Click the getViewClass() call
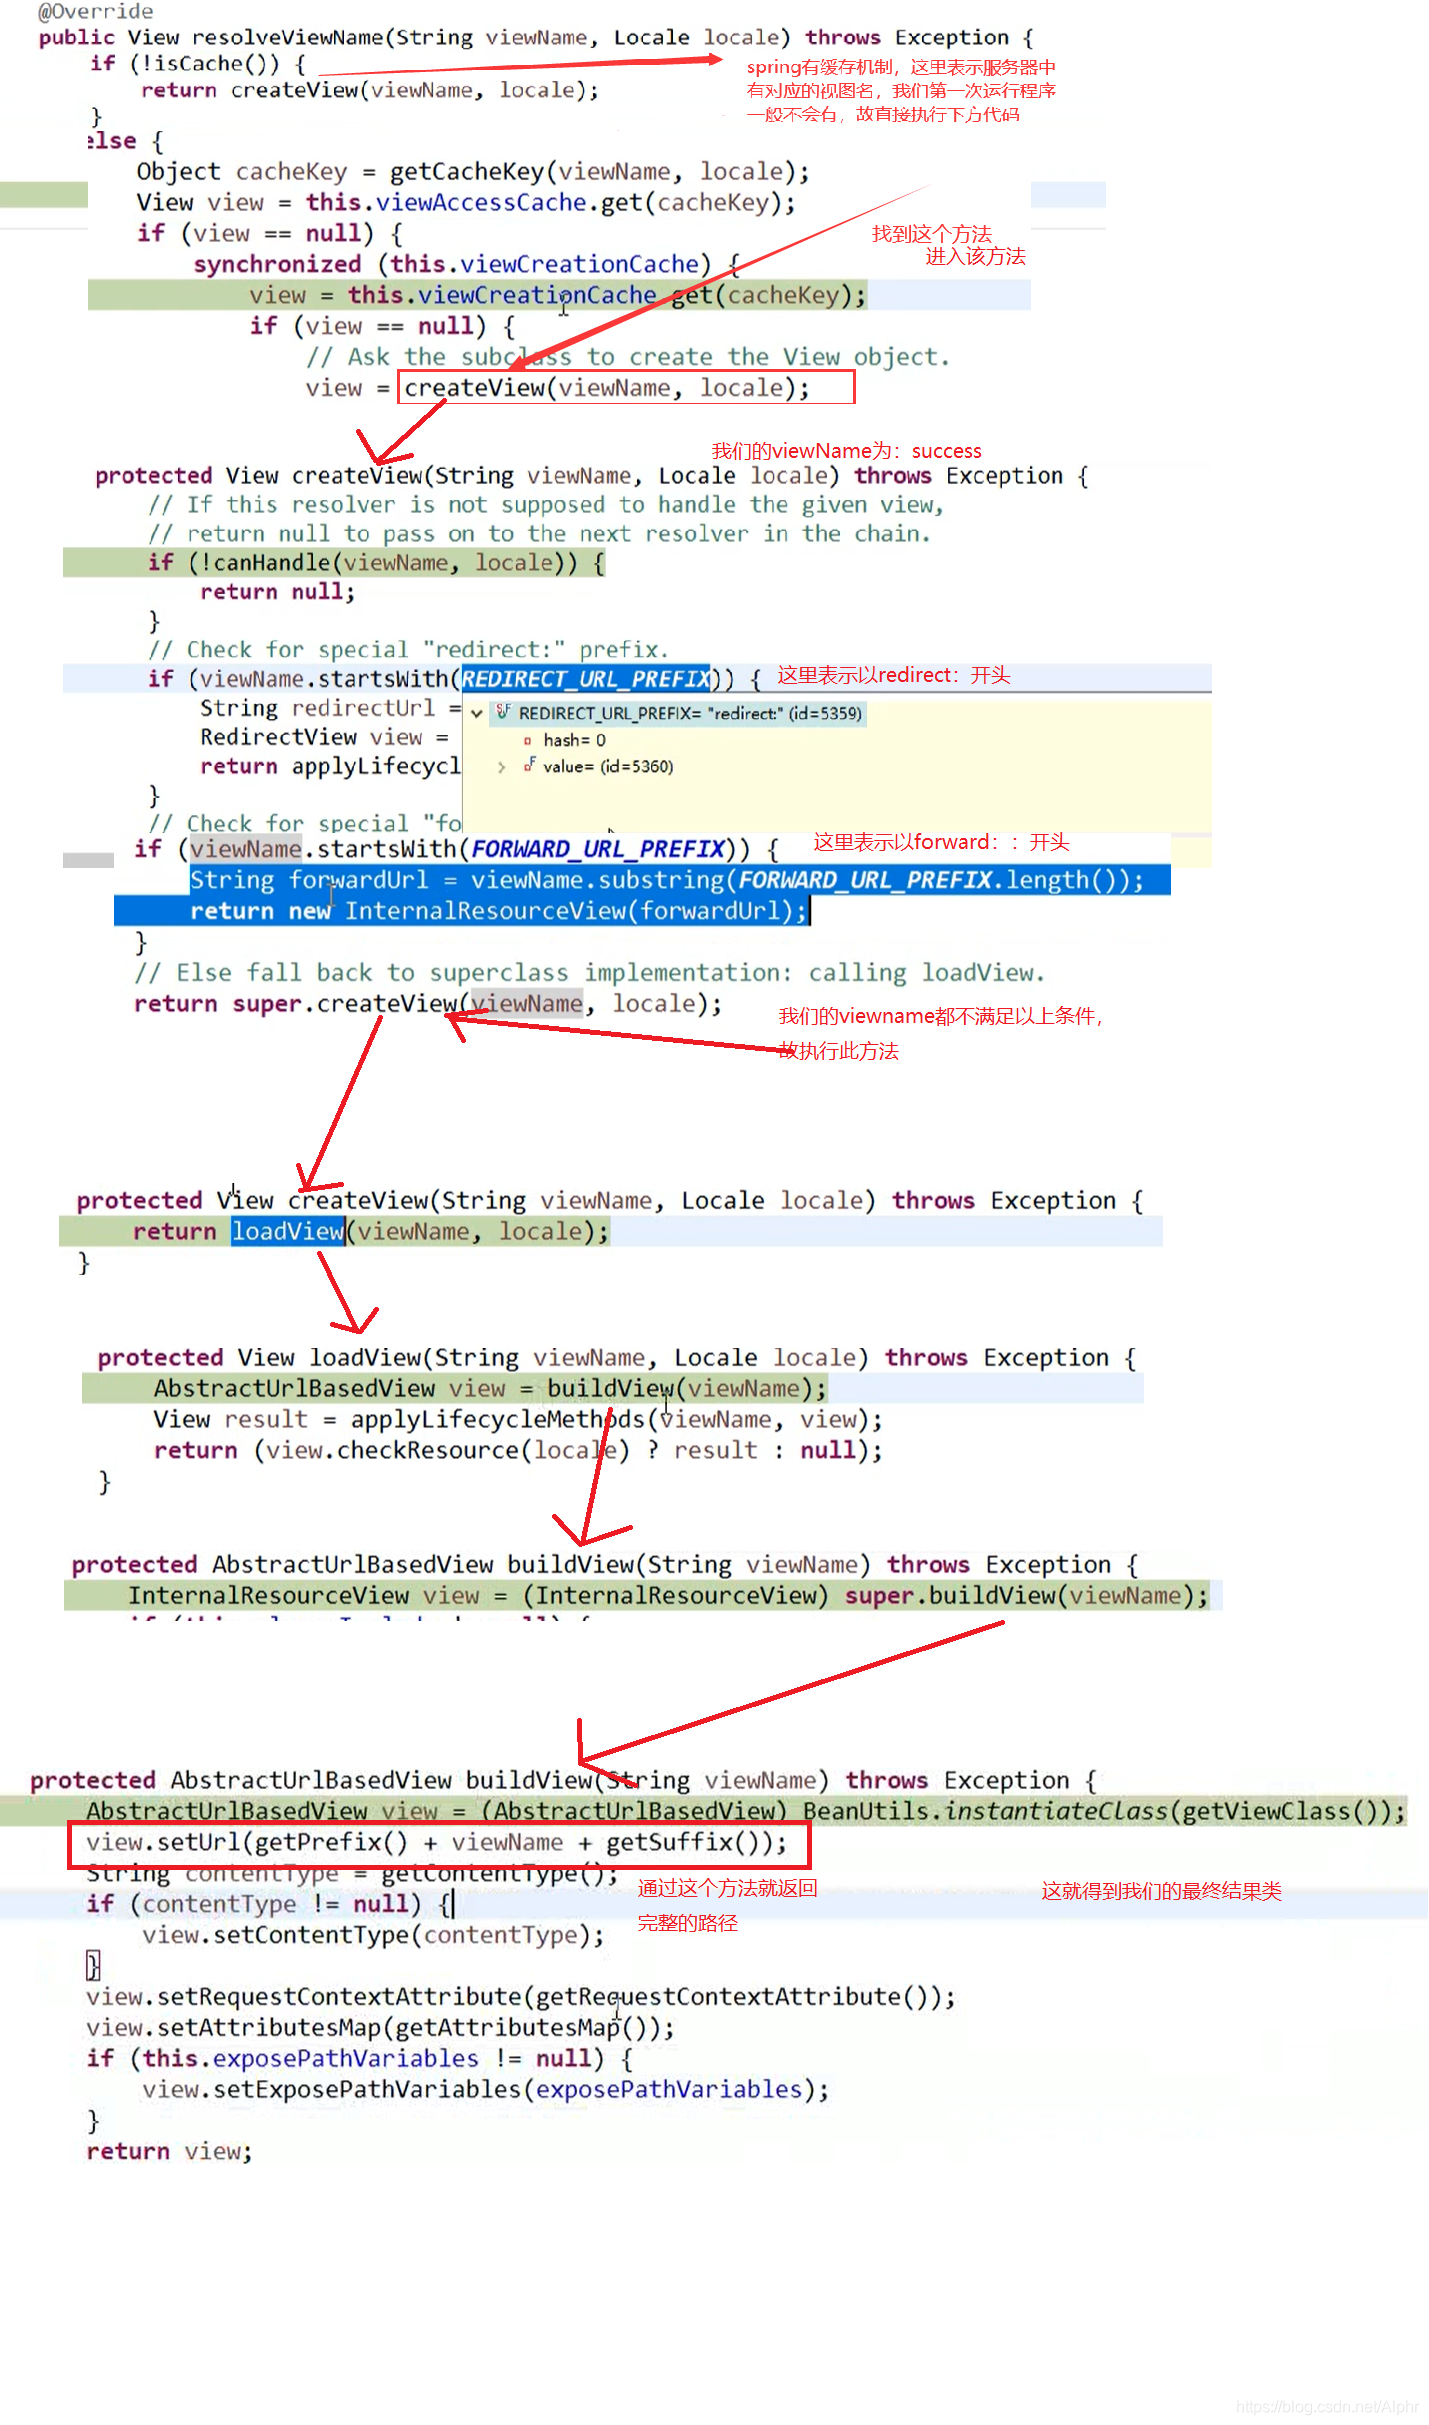 click(x=1281, y=1811)
